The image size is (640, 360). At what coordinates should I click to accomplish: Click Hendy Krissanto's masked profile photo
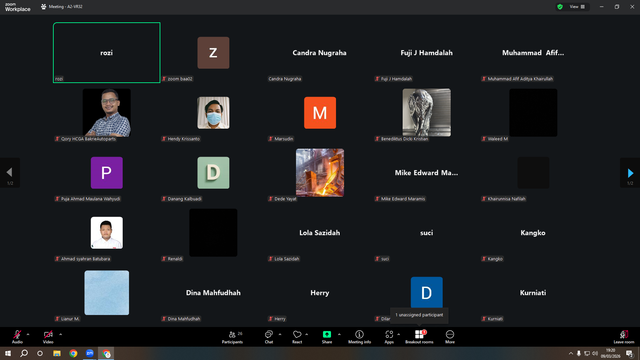[213, 113]
